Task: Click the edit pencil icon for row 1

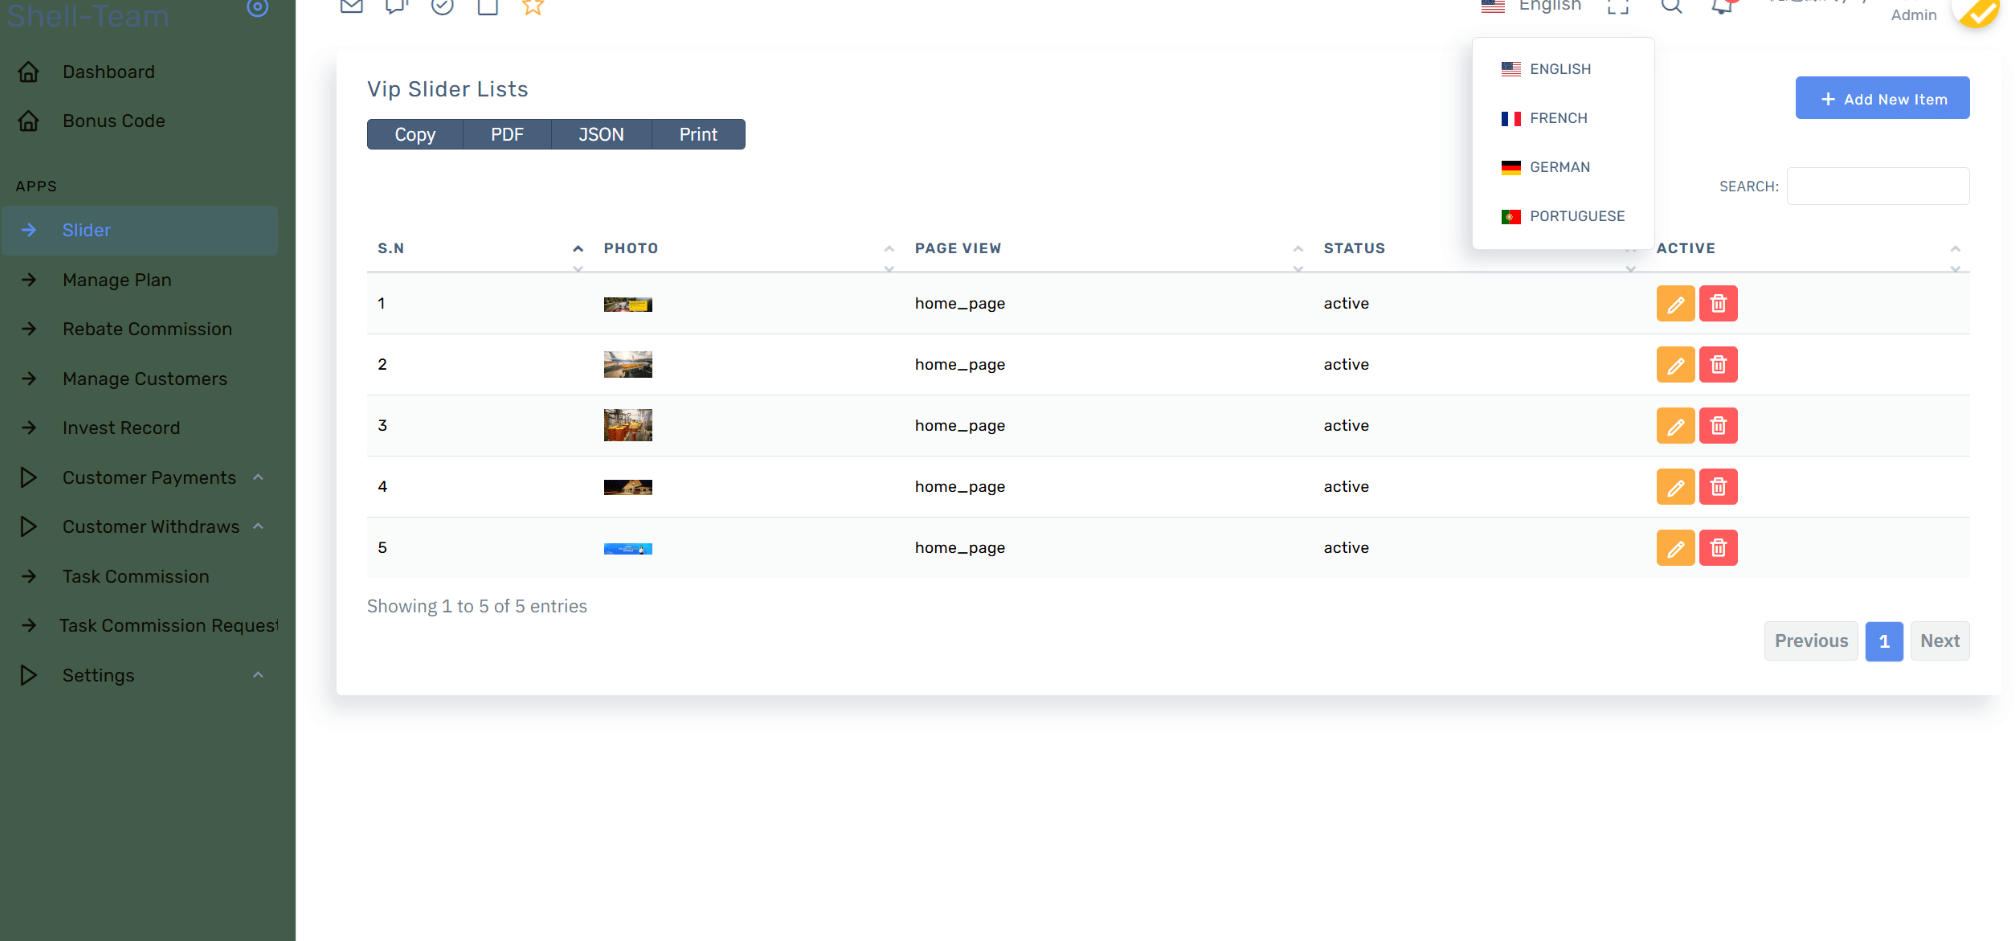Action: [x=1675, y=304]
